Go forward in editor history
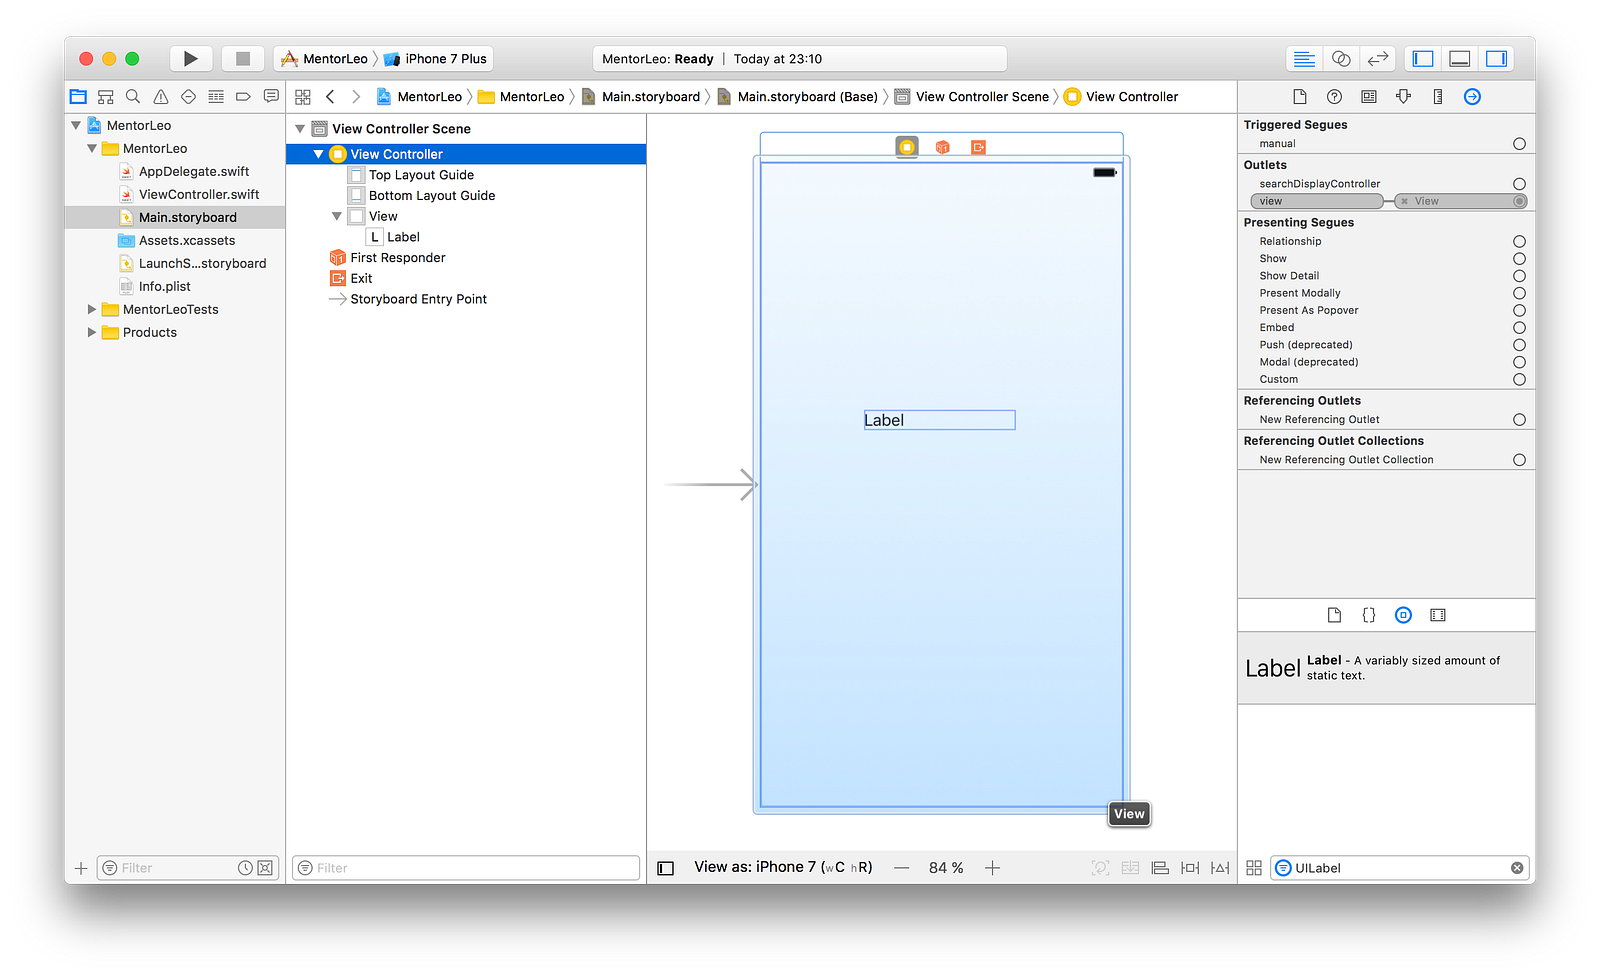The height and width of the screenshot is (976, 1600). (x=356, y=97)
